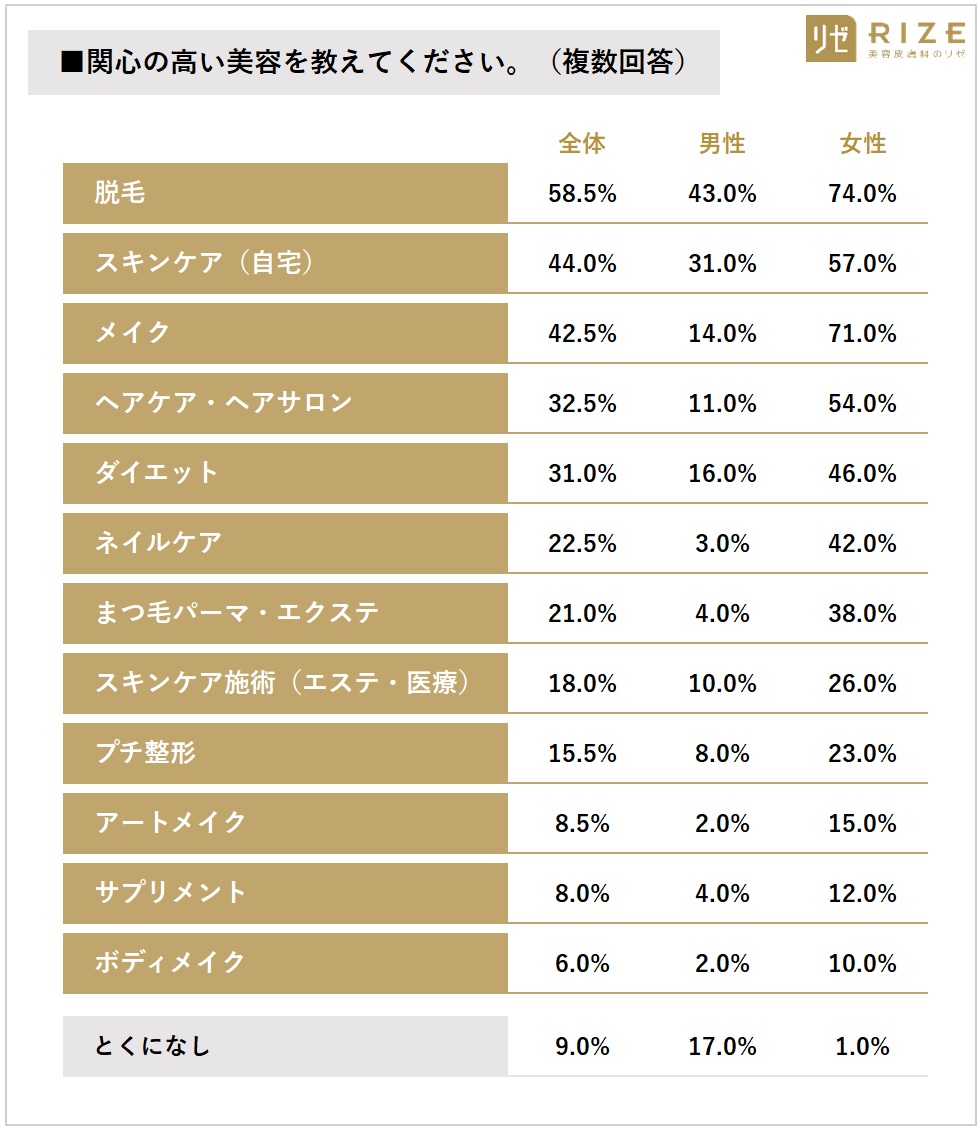Click the メイク row label

[133, 334]
